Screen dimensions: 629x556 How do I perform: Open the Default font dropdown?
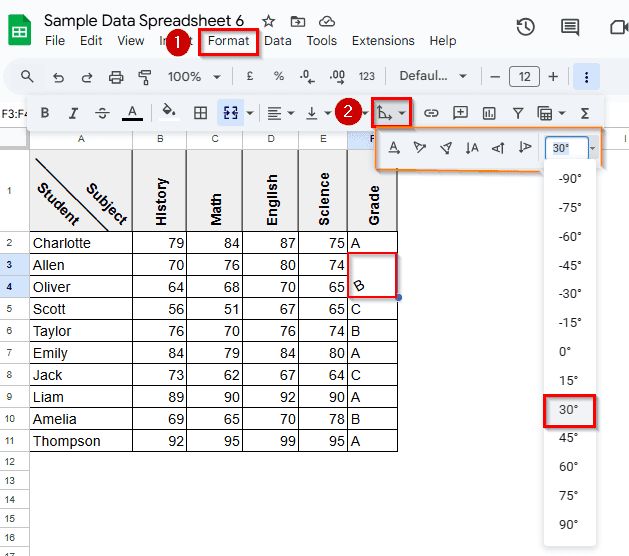pyautogui.click(x=432, y=77)
